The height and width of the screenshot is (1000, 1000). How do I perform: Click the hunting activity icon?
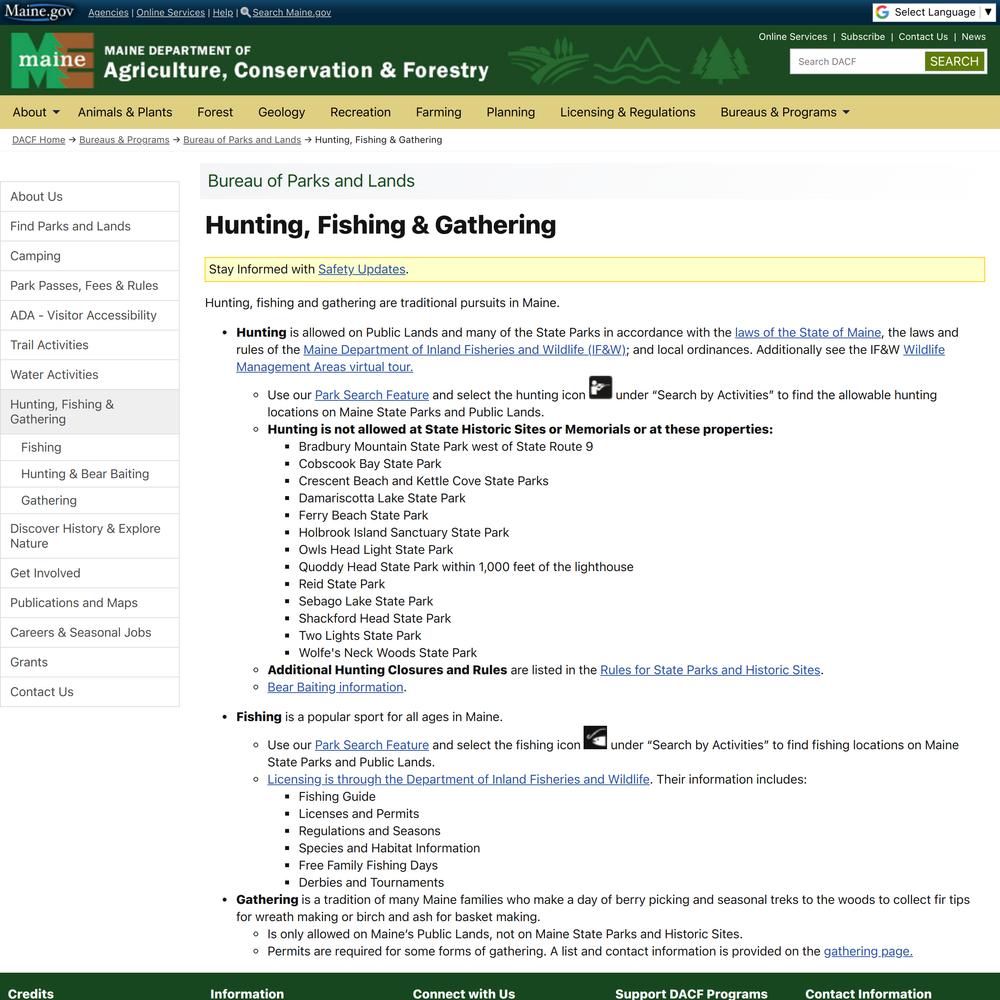tap(600, 387)
